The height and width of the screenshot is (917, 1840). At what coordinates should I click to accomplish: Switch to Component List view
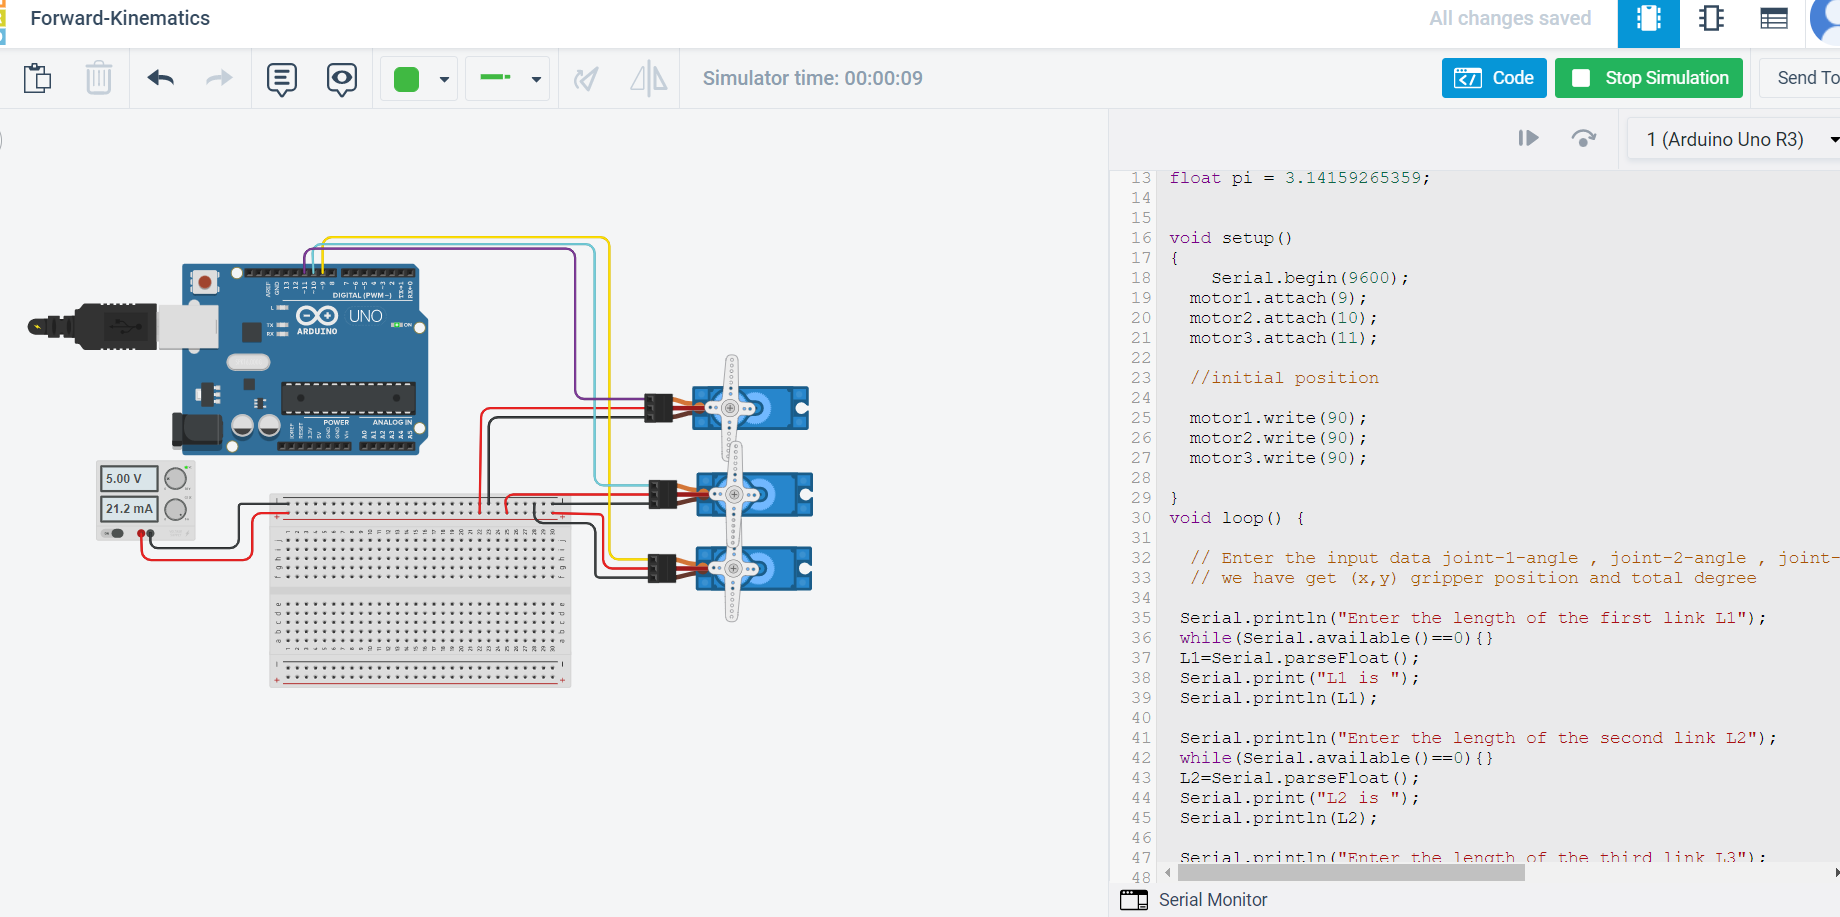click(1773, 18)
